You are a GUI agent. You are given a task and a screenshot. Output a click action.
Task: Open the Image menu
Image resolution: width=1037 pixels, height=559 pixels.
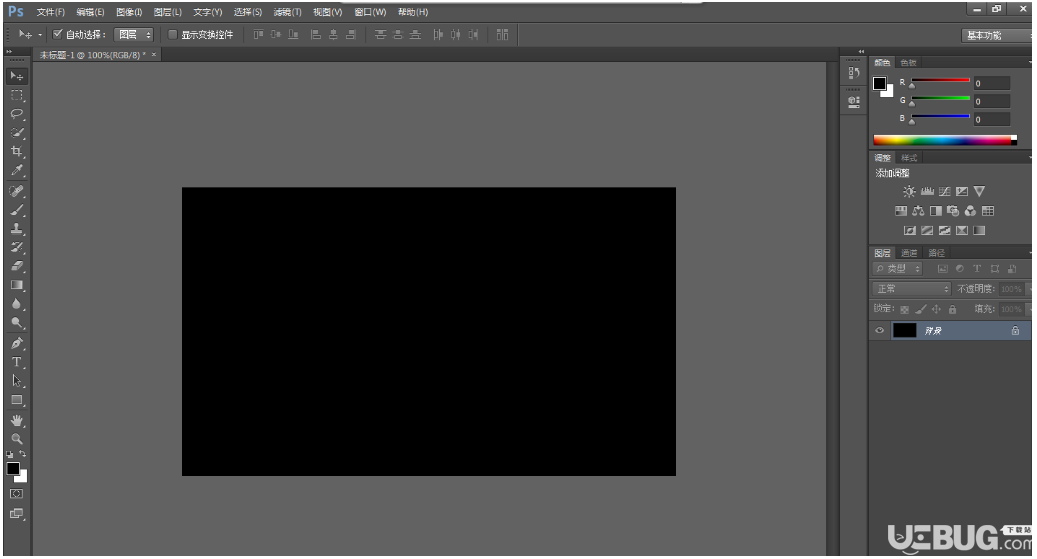point(129,12)
